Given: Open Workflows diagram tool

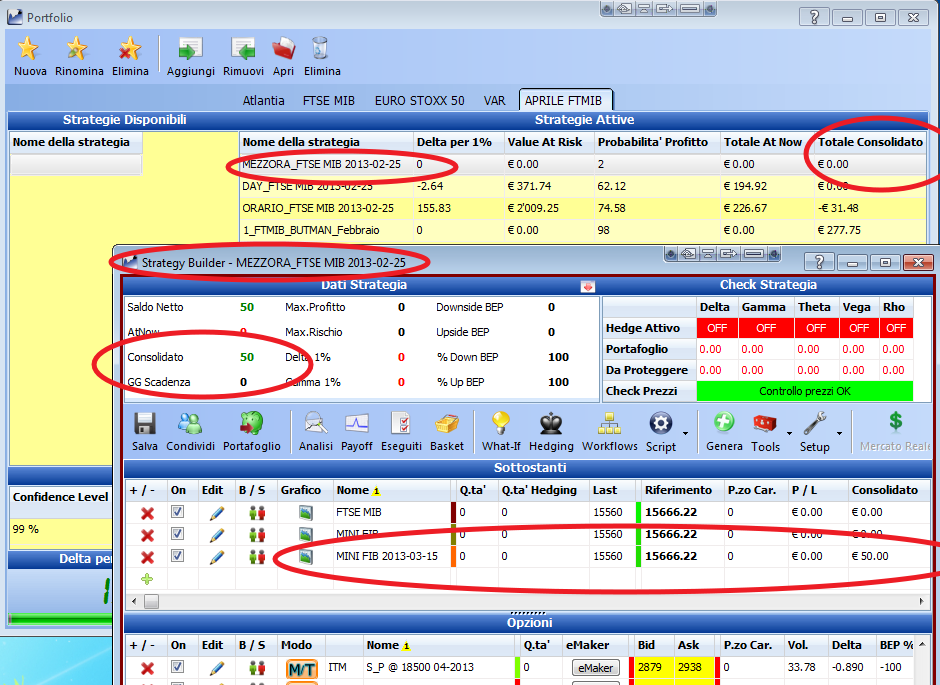Looking at the screenshot, I should pyautogui.click(x=610, y=424).
